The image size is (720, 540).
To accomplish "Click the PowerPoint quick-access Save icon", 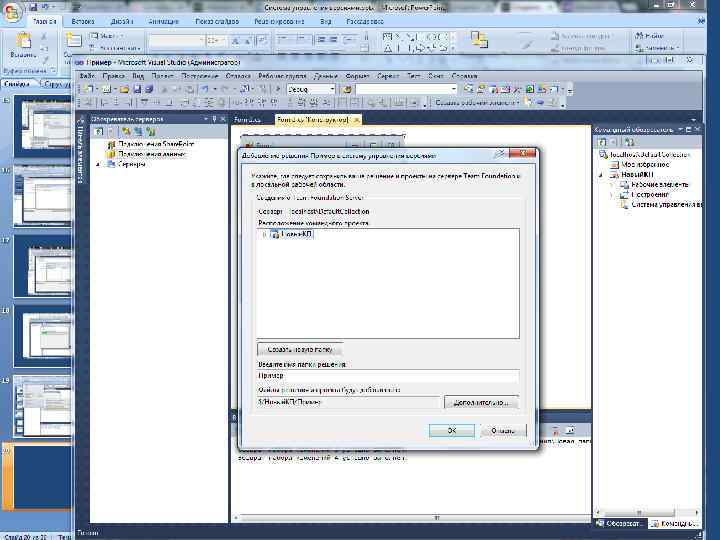I will 33,7.
